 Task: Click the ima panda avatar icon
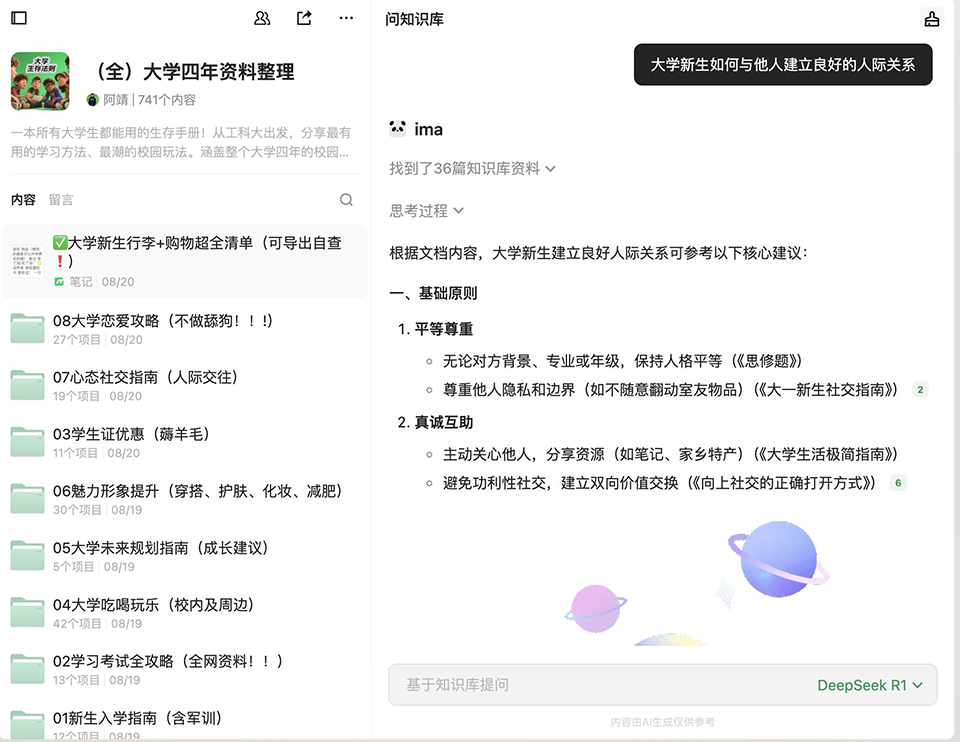pos(398,129)
